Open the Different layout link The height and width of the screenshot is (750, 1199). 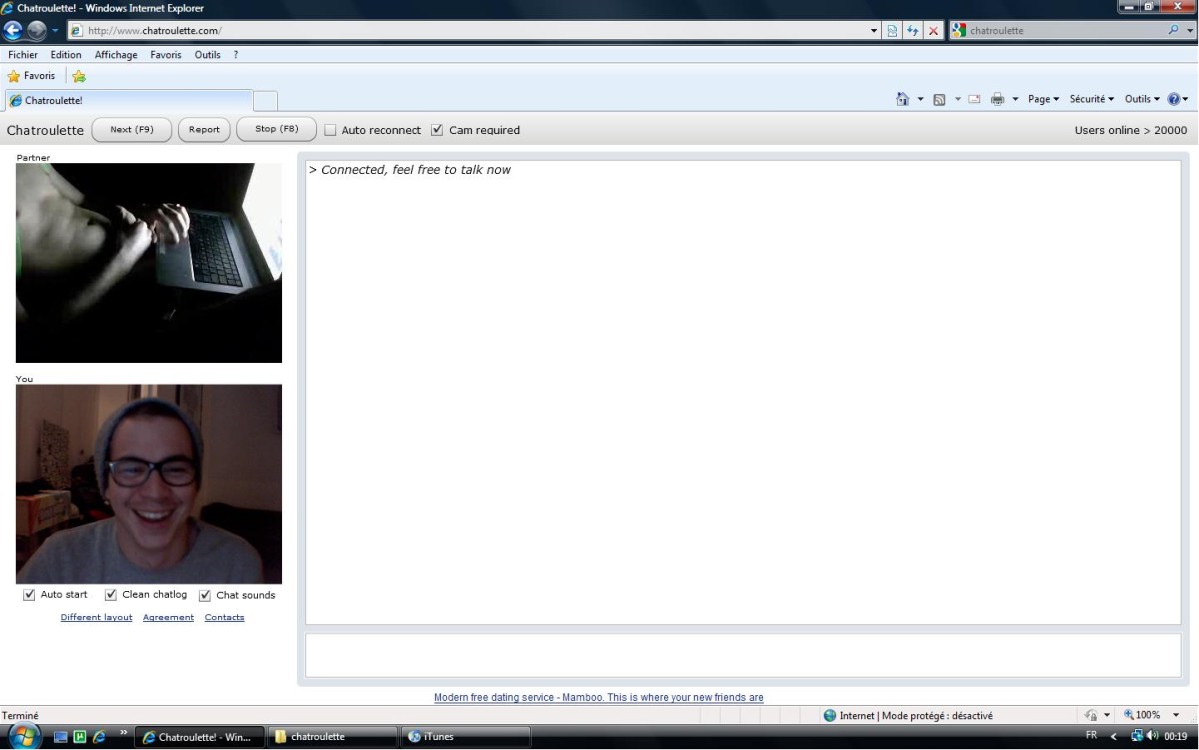coord(96,618)
